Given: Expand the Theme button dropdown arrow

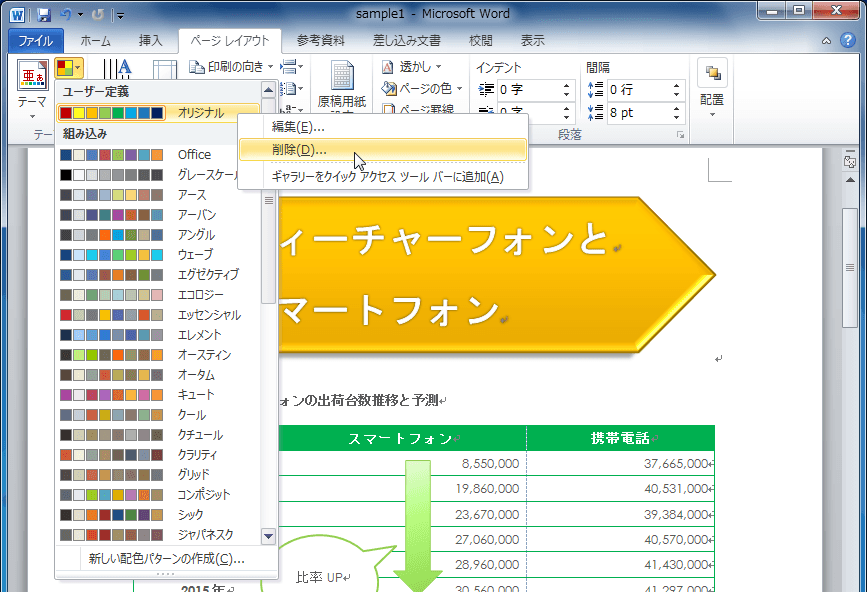Looking at the screenshot, I should (32, 116).
